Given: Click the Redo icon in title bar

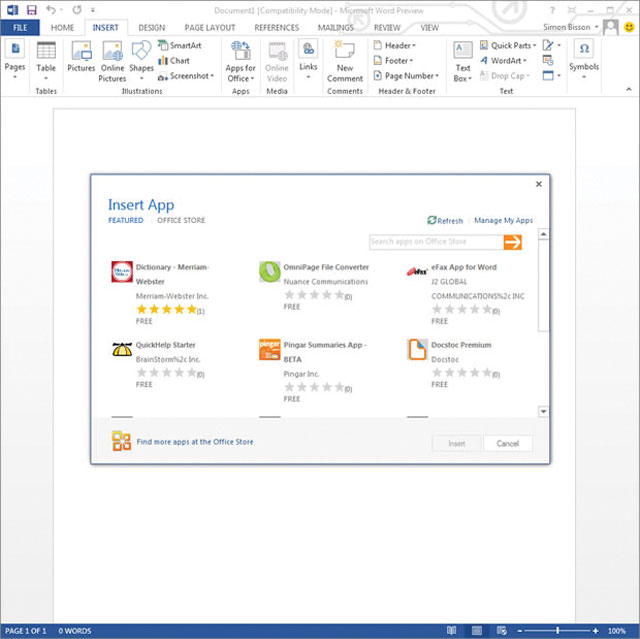Looking at the screenshot, I should click(77, 9).
